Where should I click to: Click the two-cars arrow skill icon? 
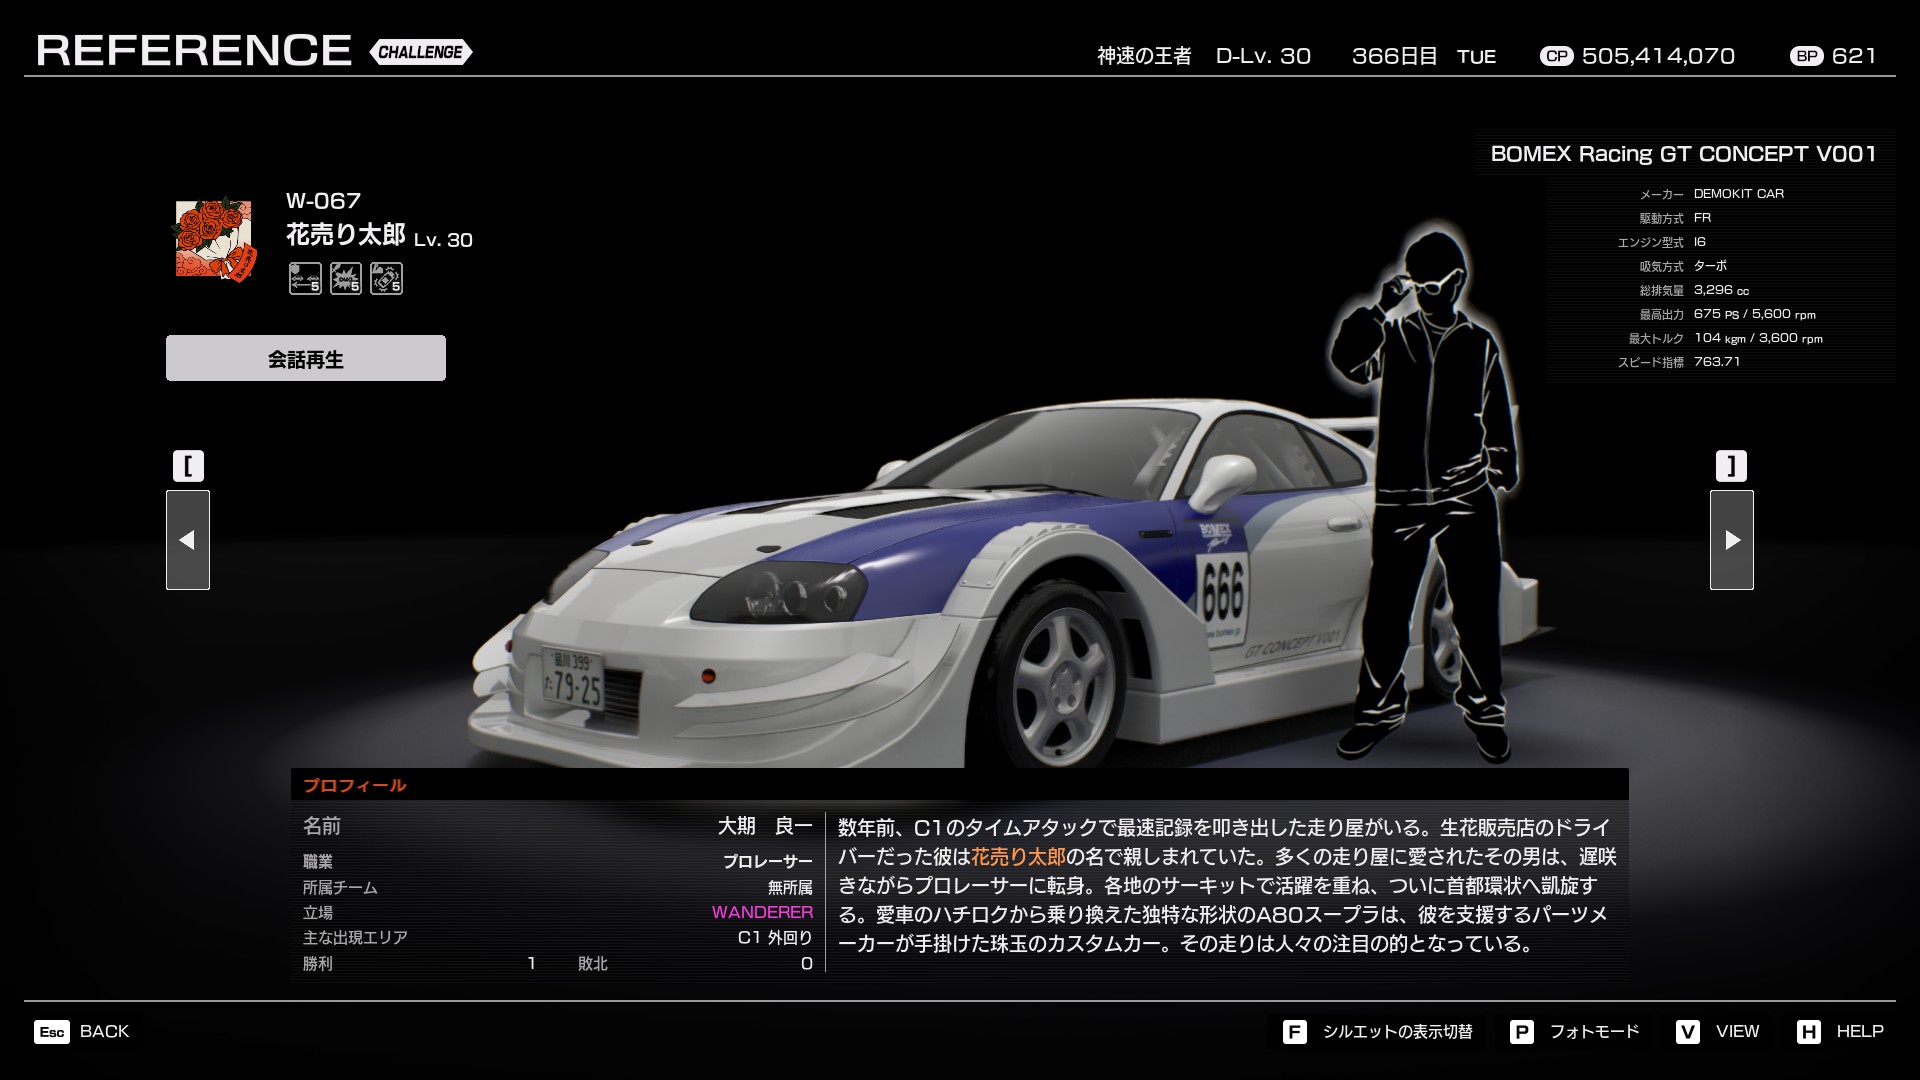305,278
